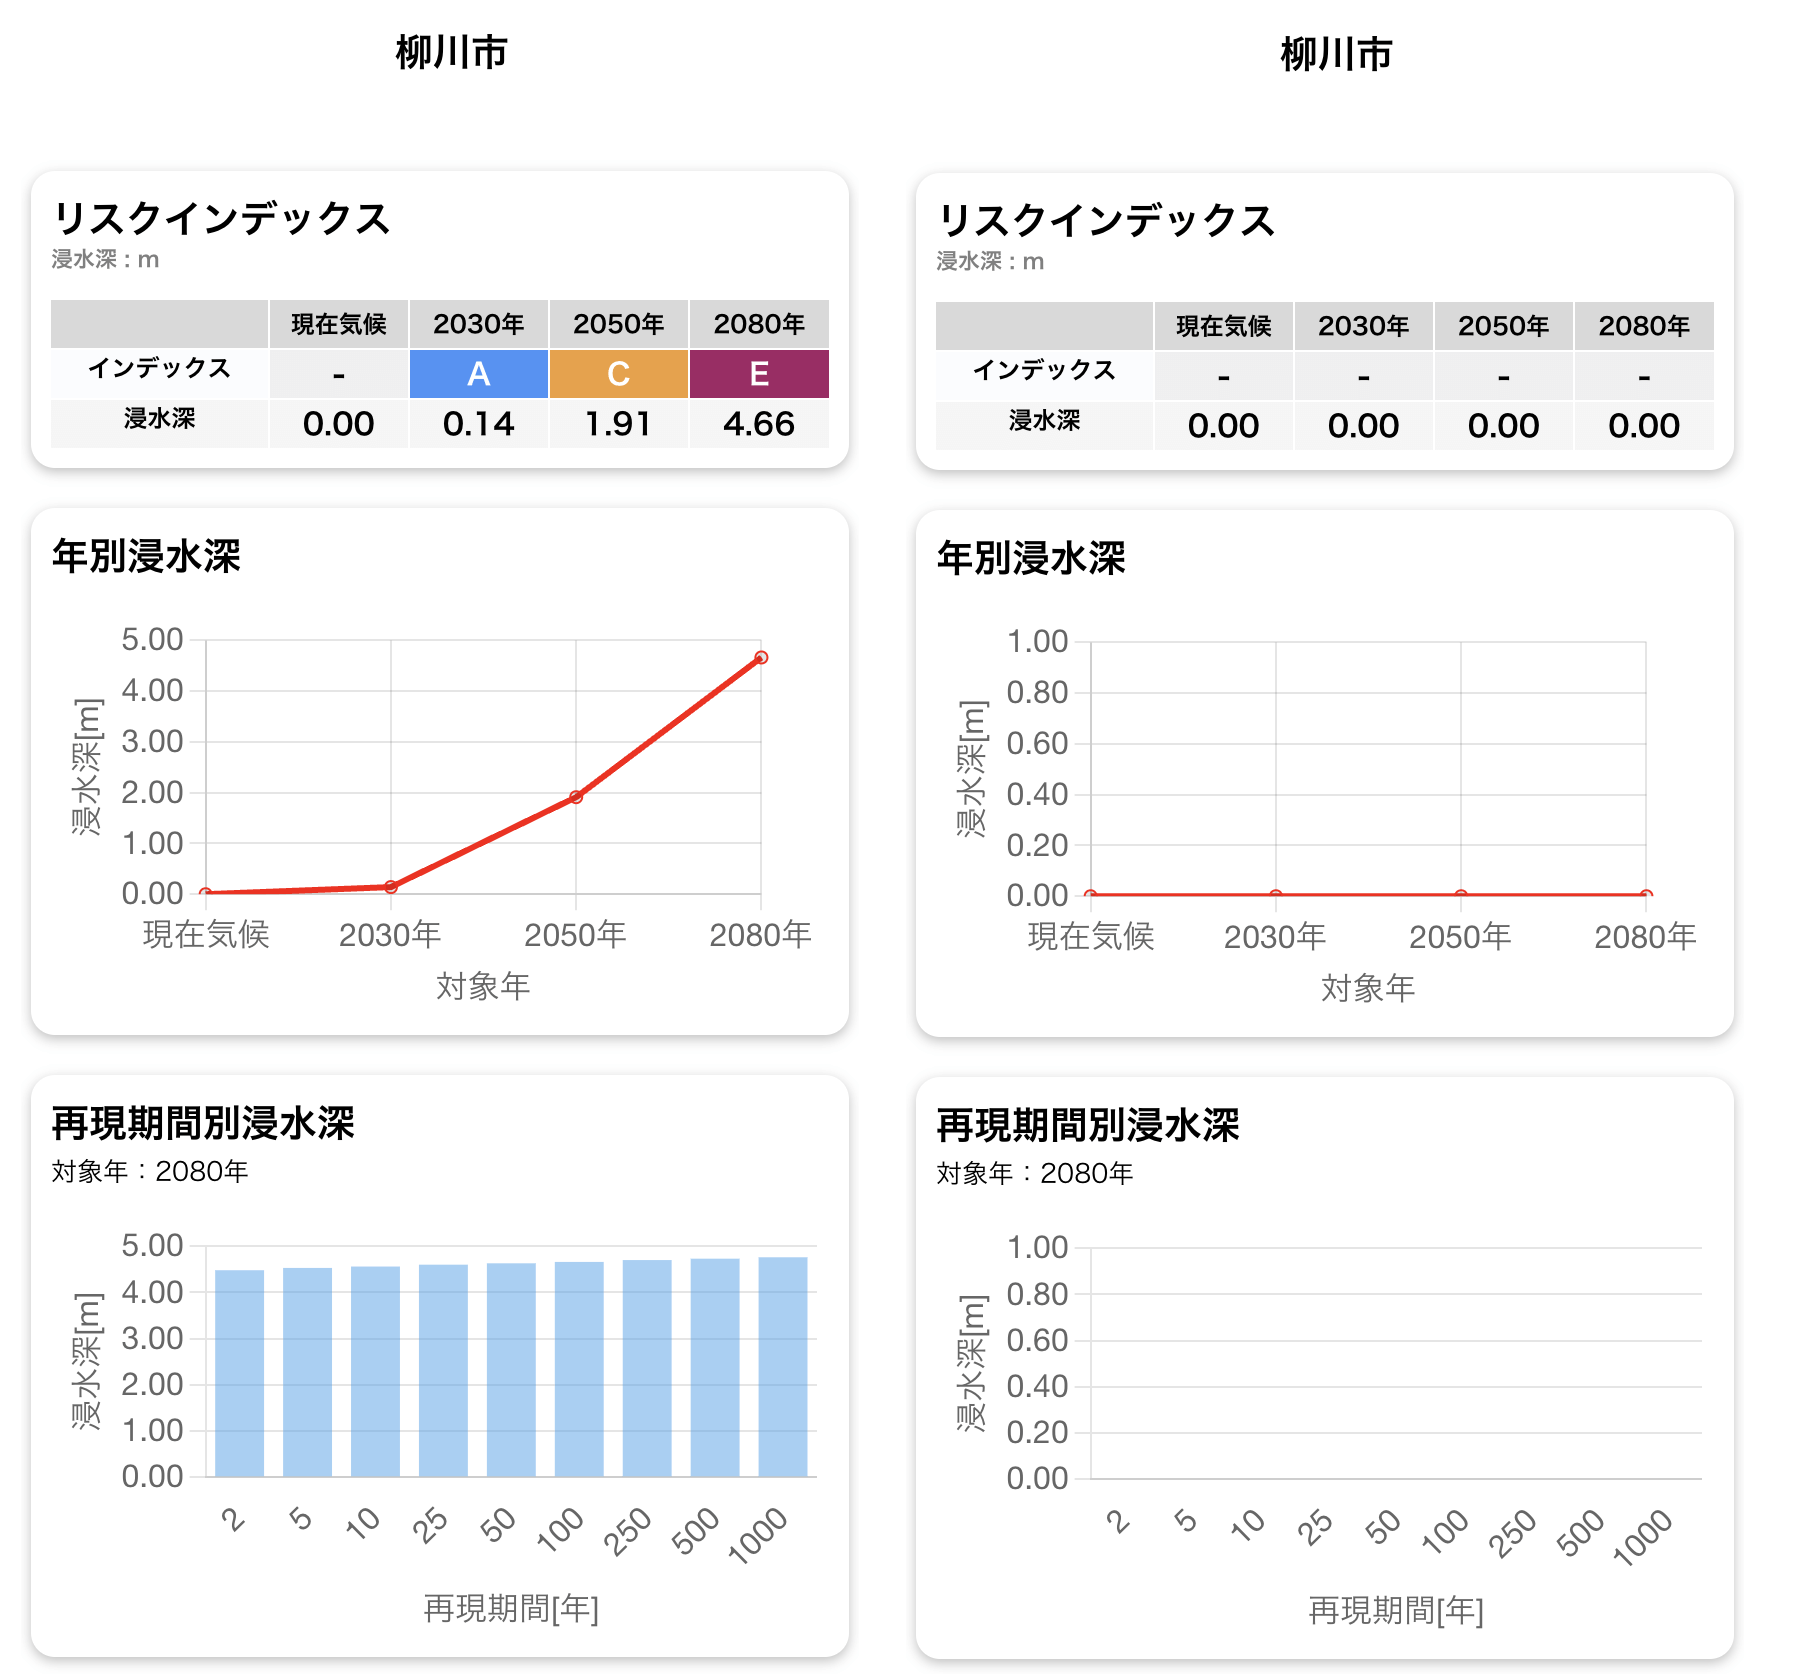The width and height of the screenshot is (1806, 1674).
Task: Pick the 2030年 point on the rising line chart
Action: pos(391,887)
